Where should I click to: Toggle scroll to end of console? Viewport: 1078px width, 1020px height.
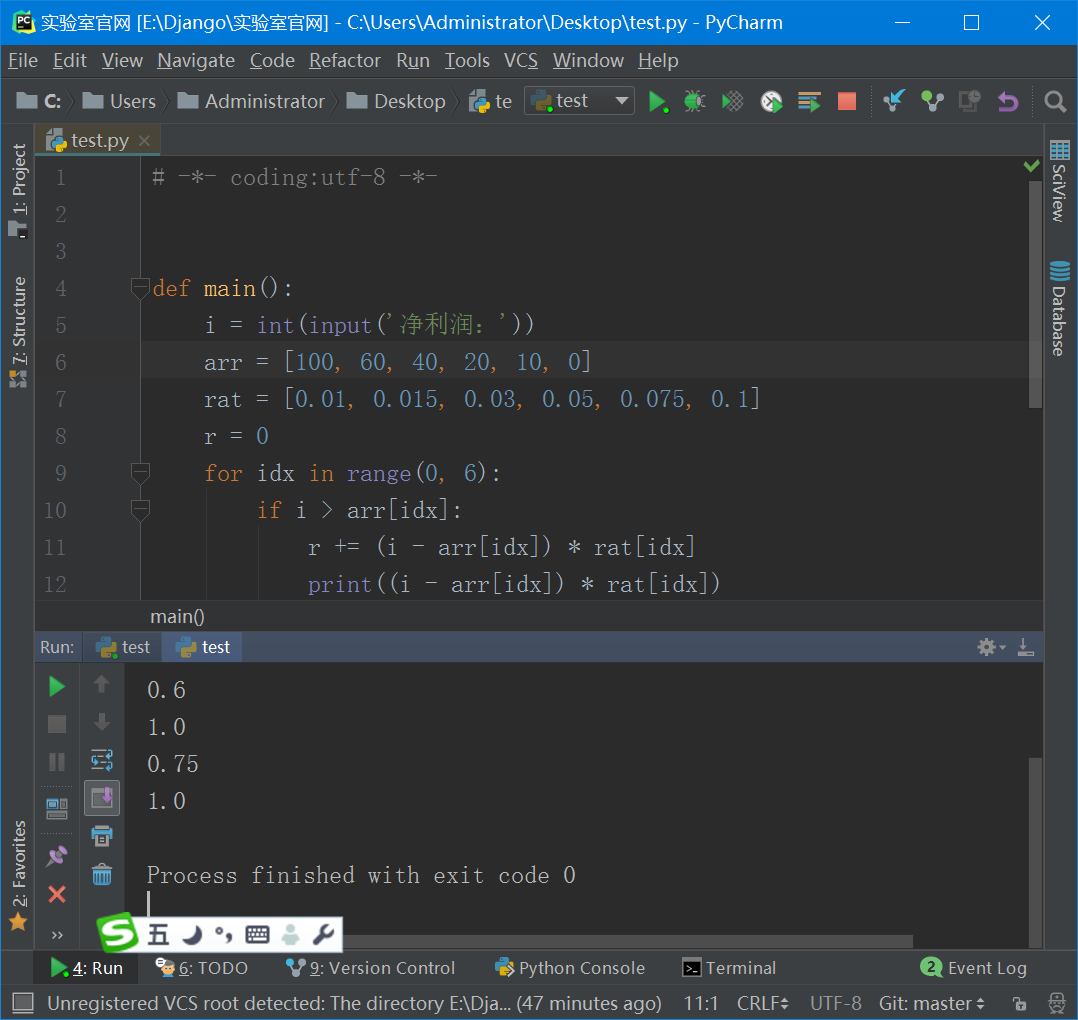coord(102,798)
